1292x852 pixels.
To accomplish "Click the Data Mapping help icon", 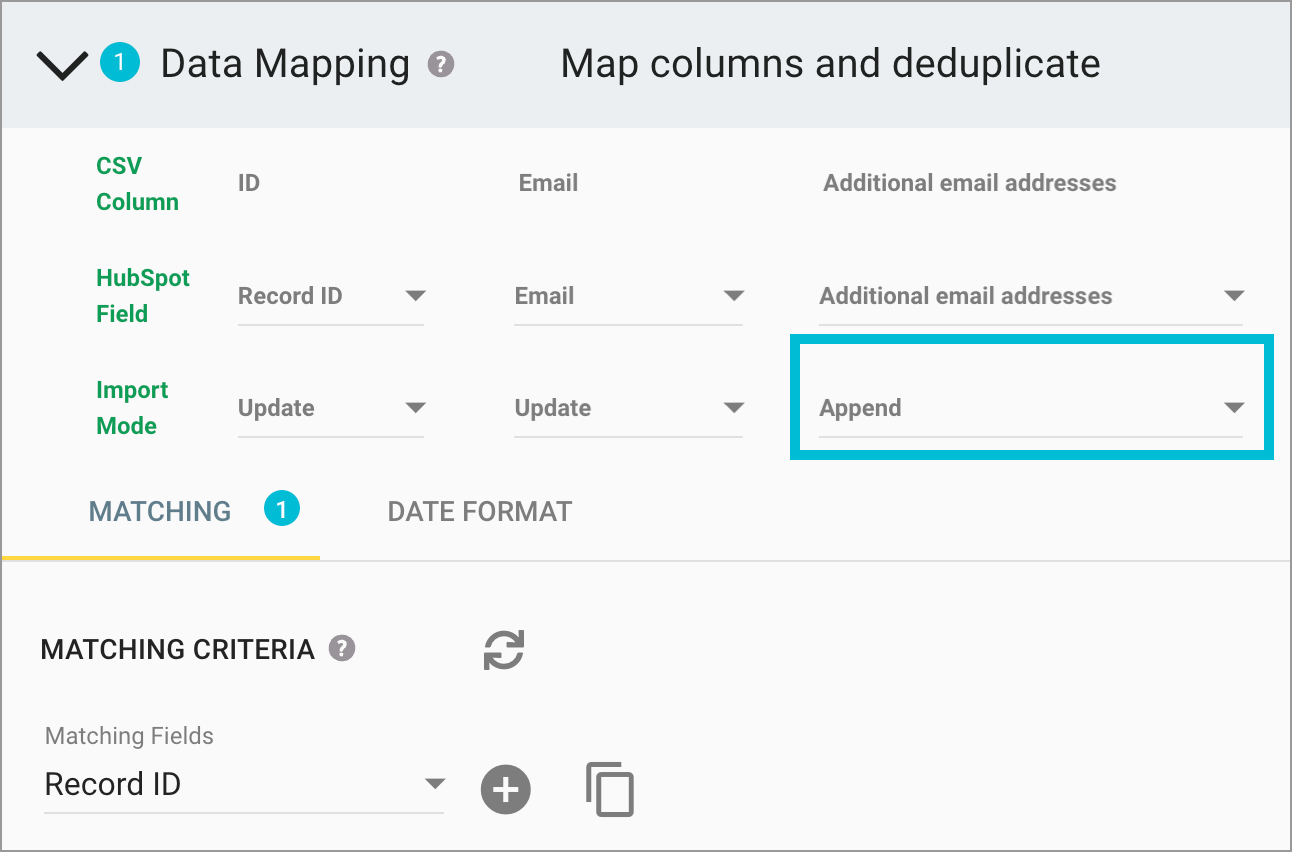I will point(442,64).
